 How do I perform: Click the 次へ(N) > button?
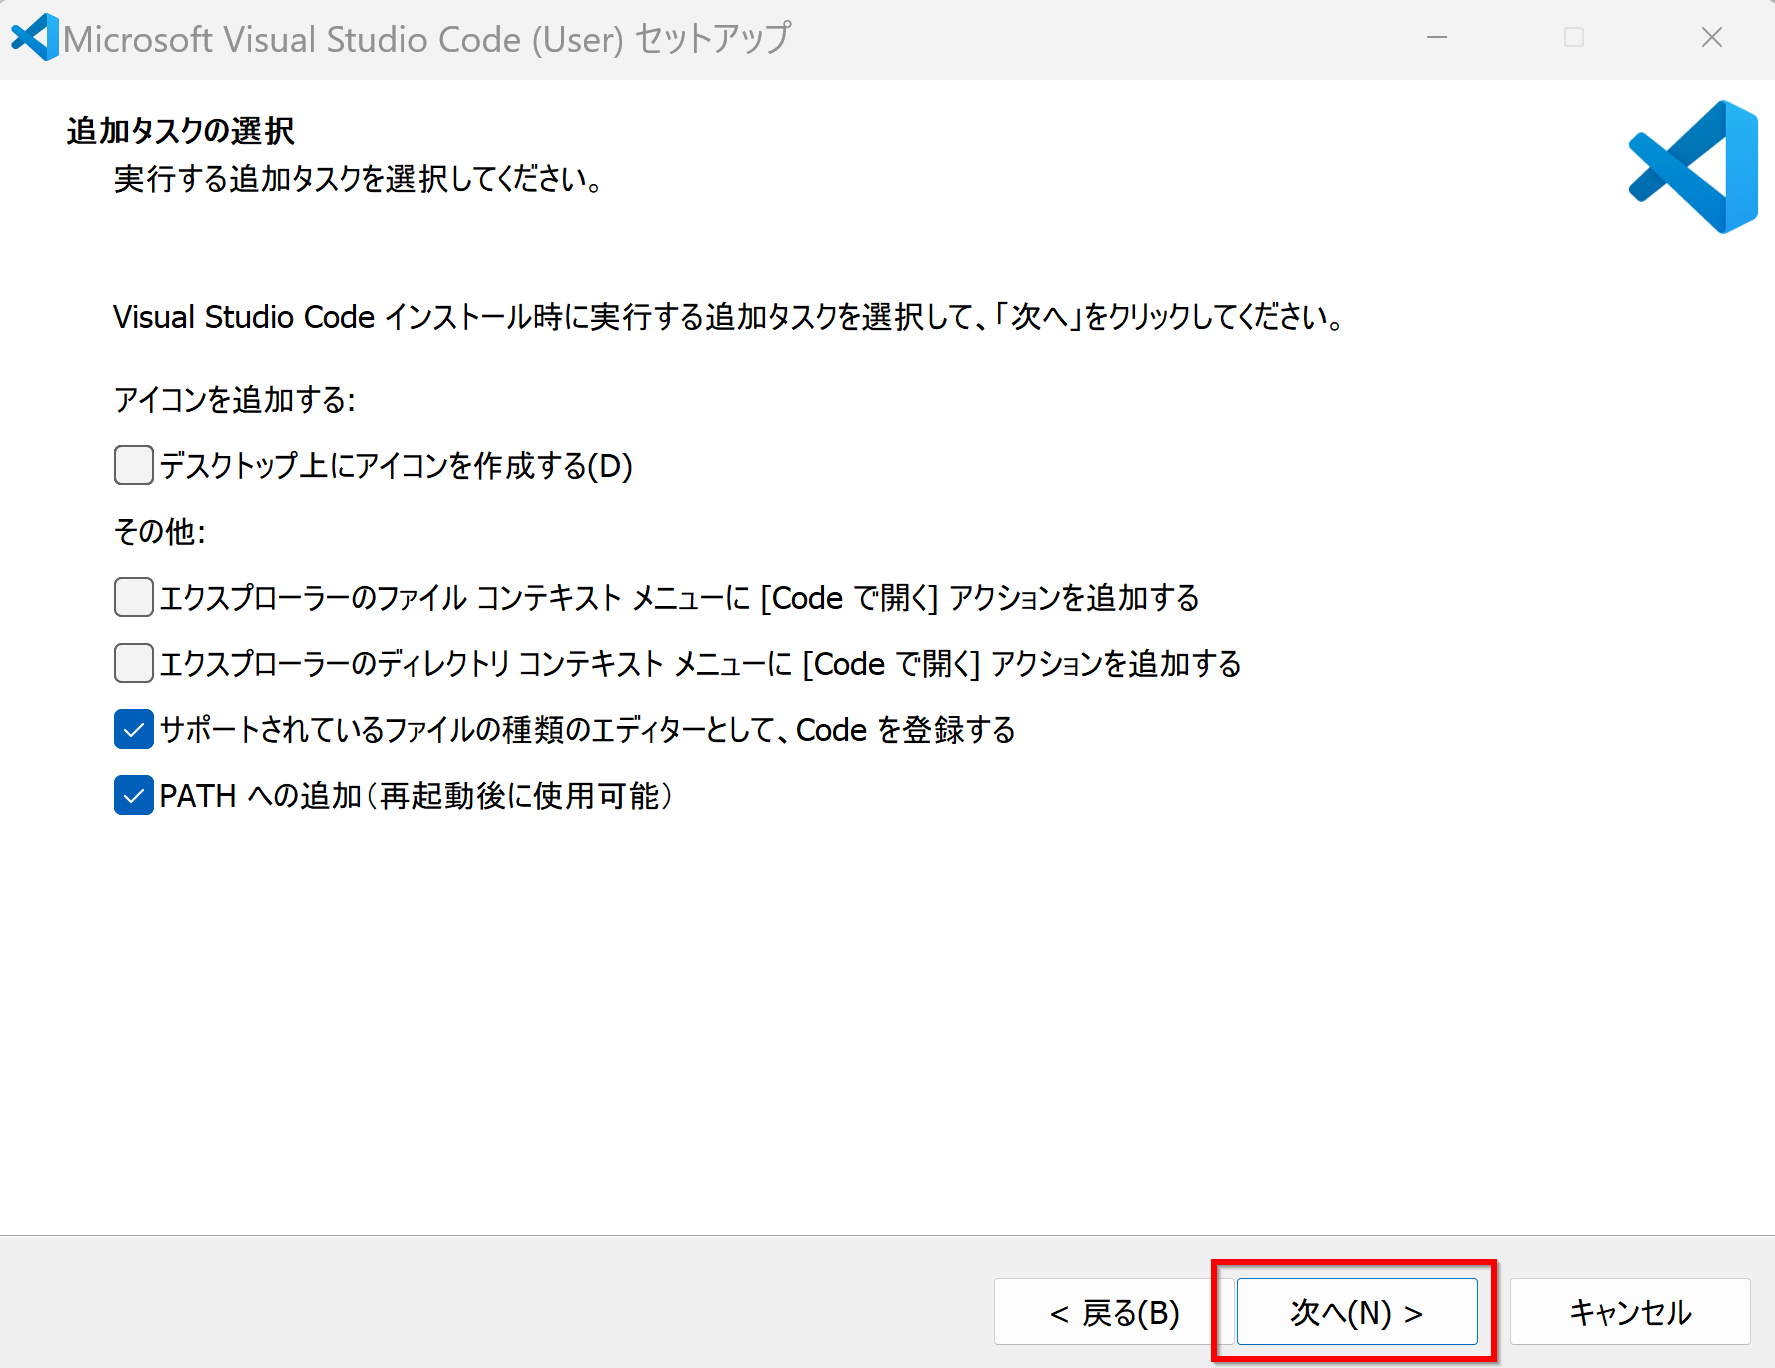pos(1357,1311)
